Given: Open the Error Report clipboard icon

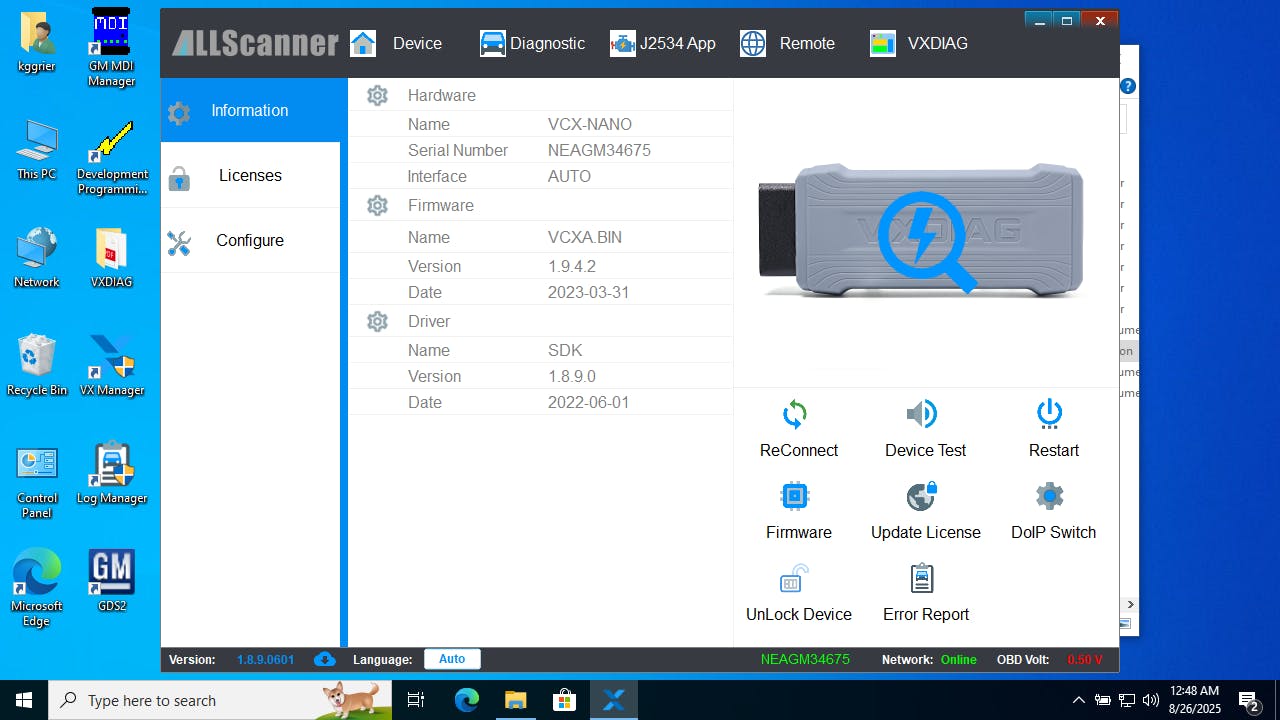Looking at the screenshot, I should [922, 578].
